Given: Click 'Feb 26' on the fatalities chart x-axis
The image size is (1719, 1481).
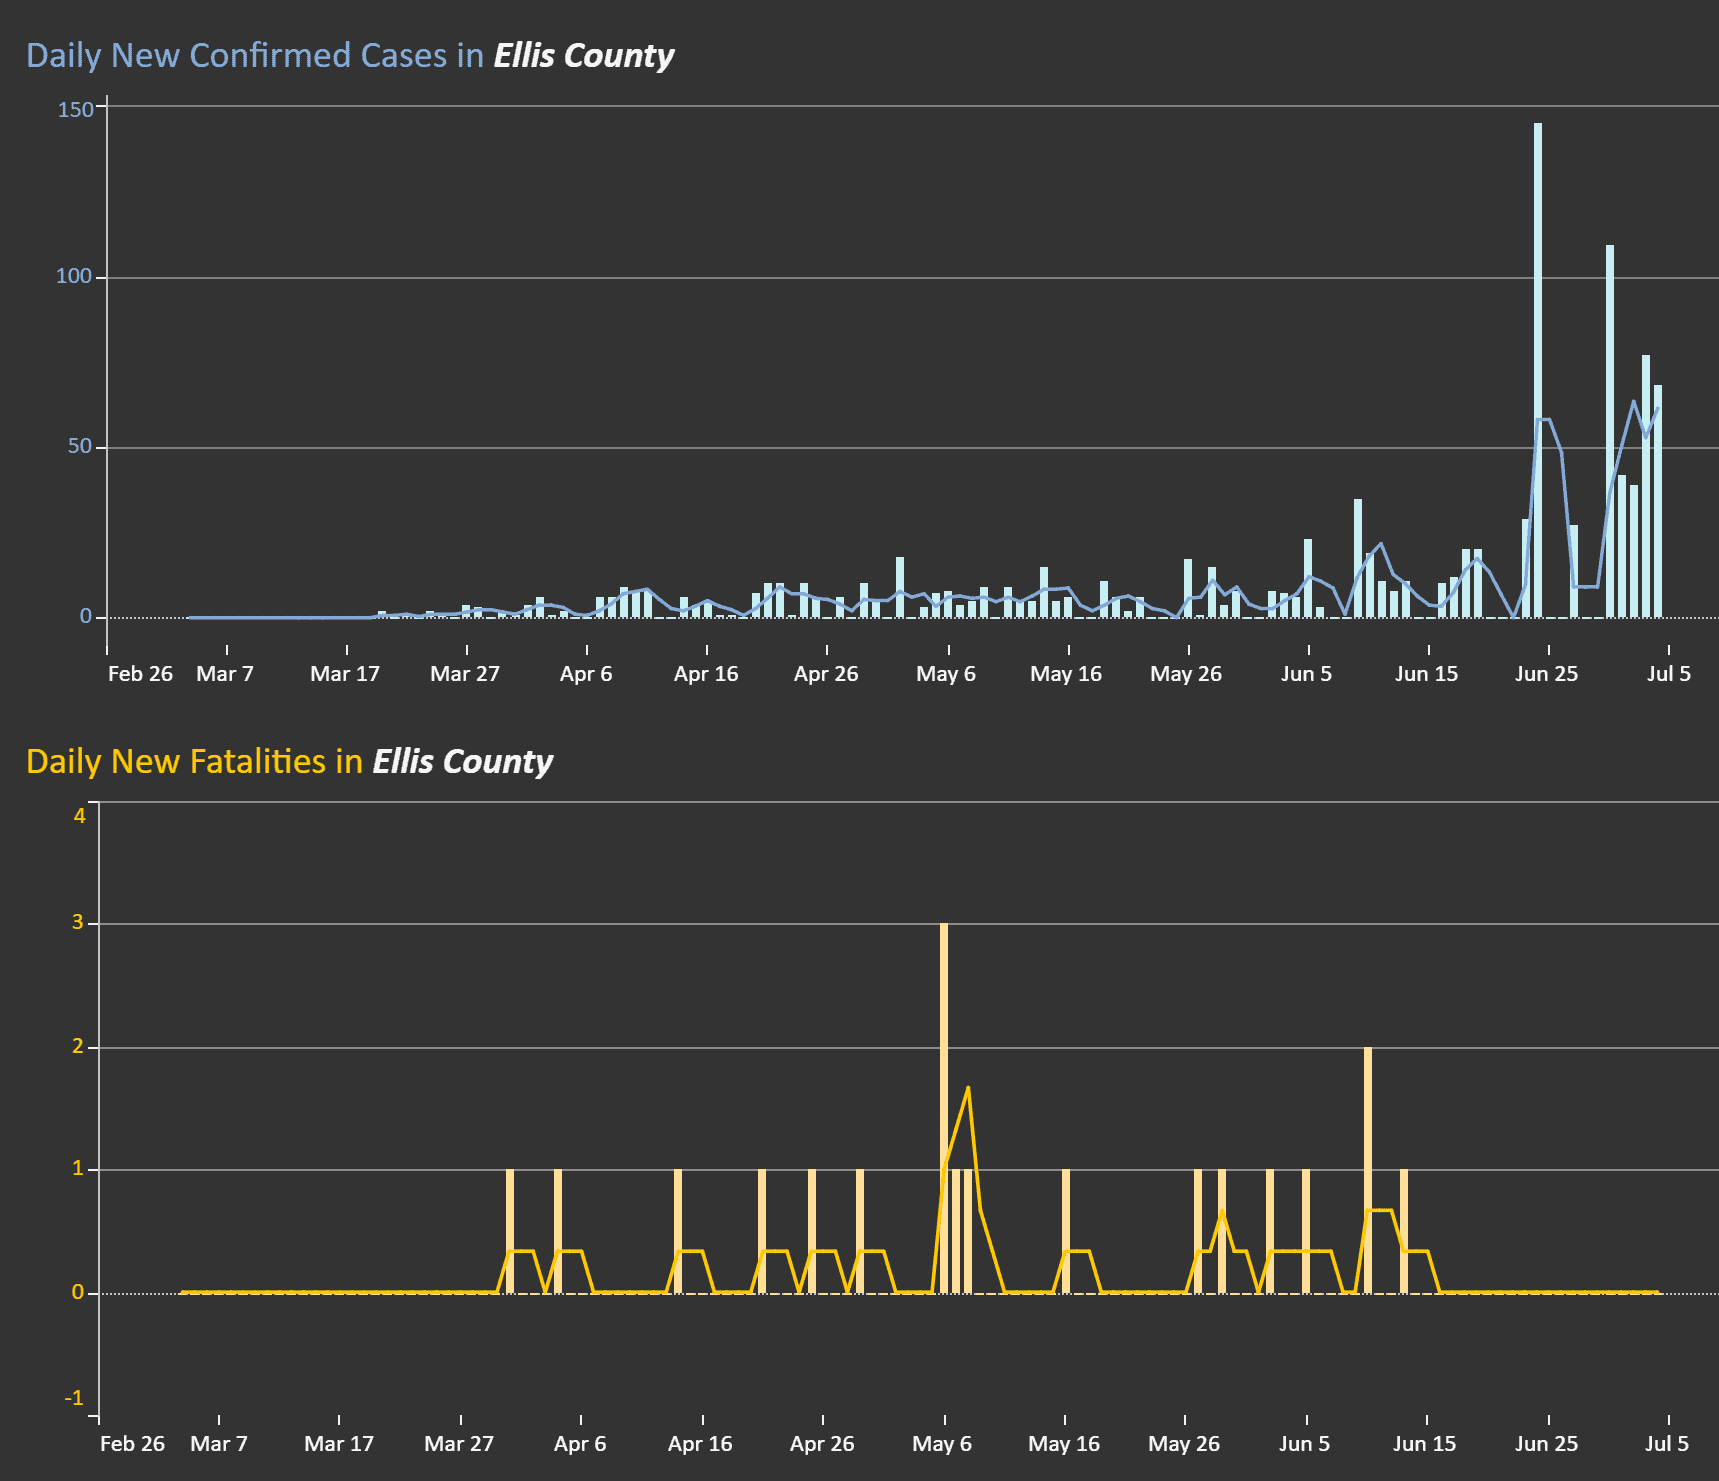Looking at the screenshot, I should [132, 1444].
